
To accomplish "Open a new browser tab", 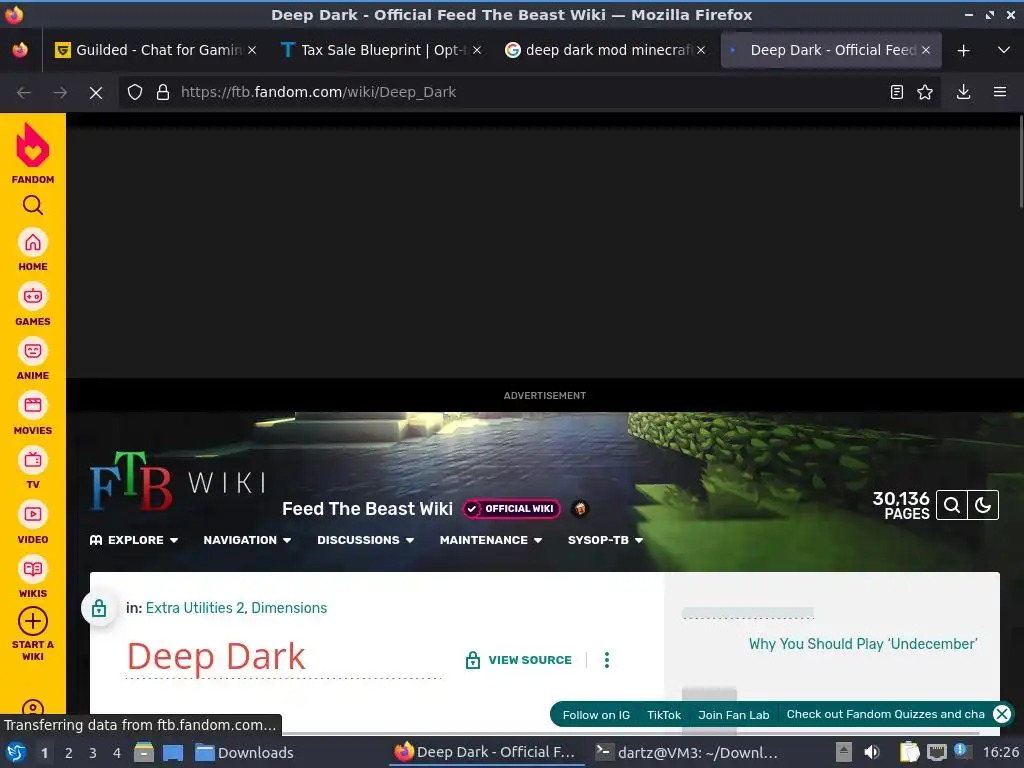I will pos(963,50).
